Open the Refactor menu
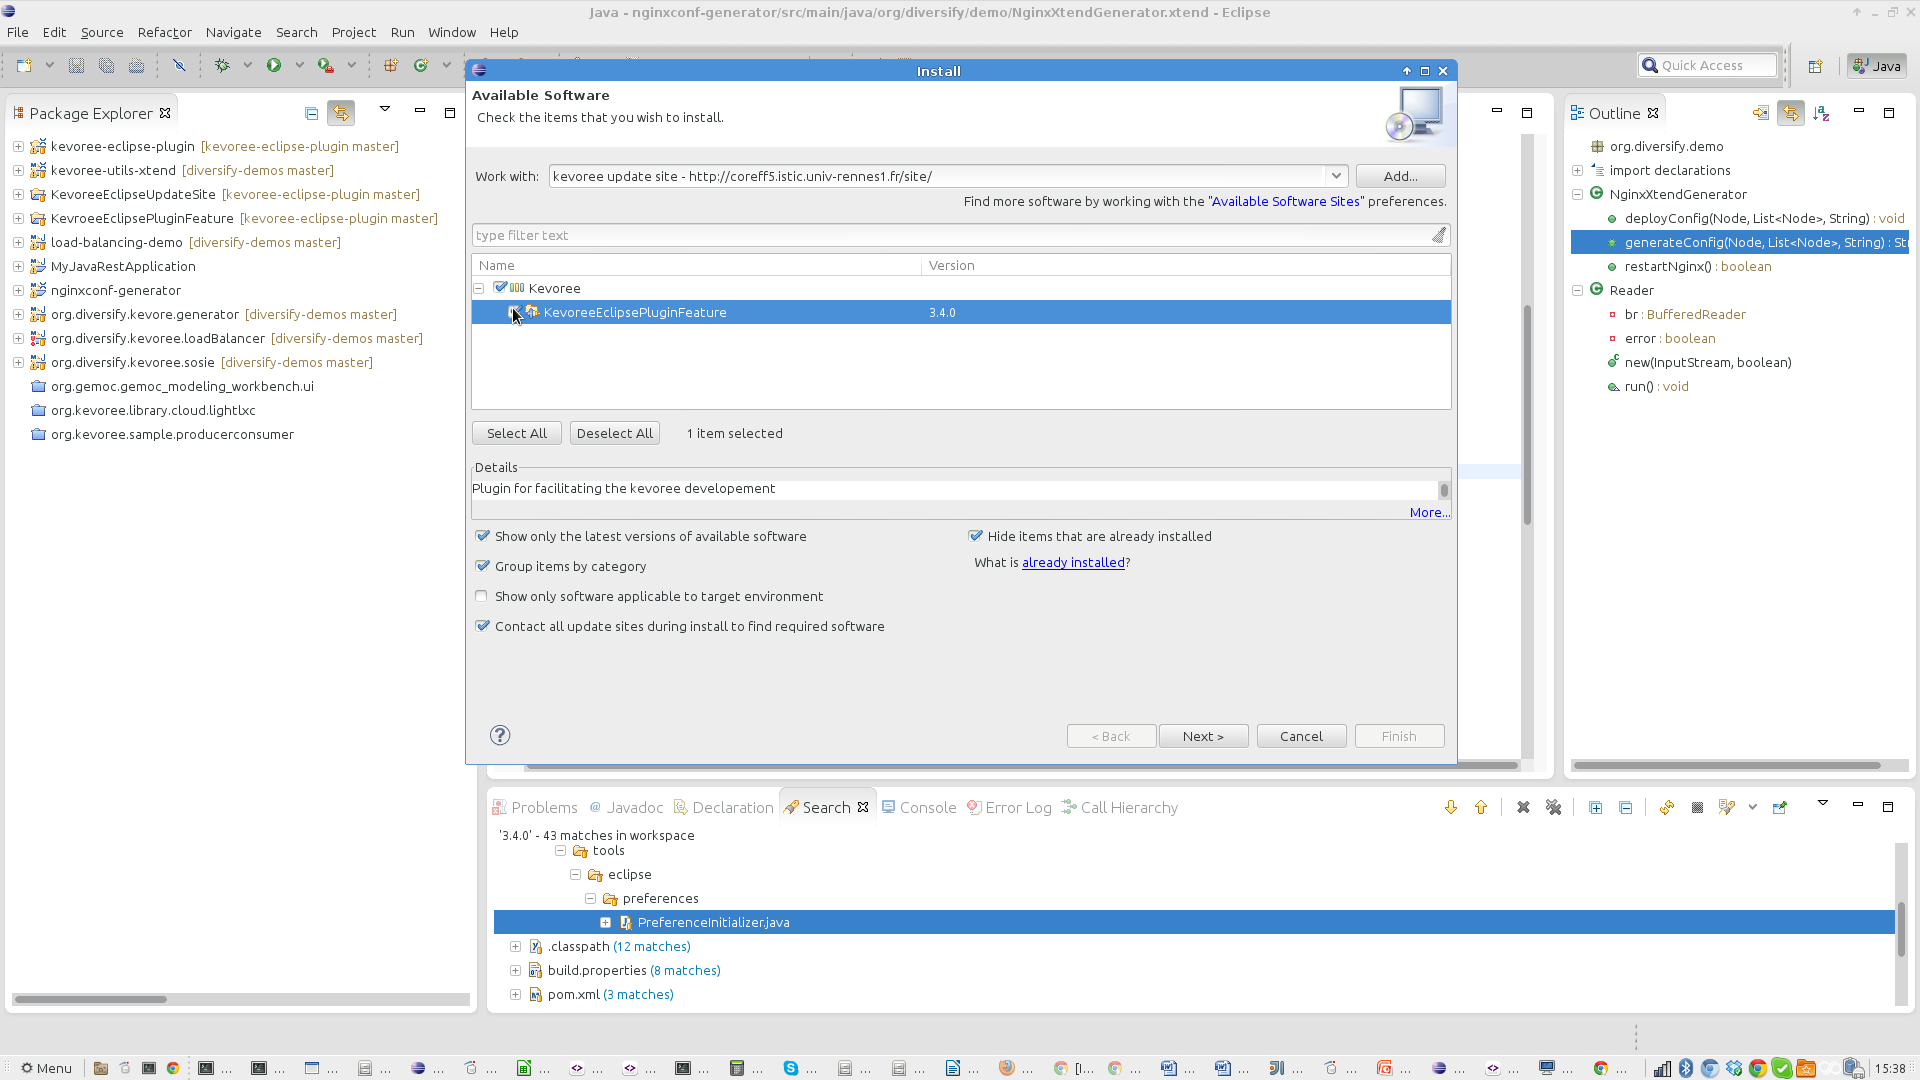The height and width of the screenshot is (1080, 1920). [164, 32]
